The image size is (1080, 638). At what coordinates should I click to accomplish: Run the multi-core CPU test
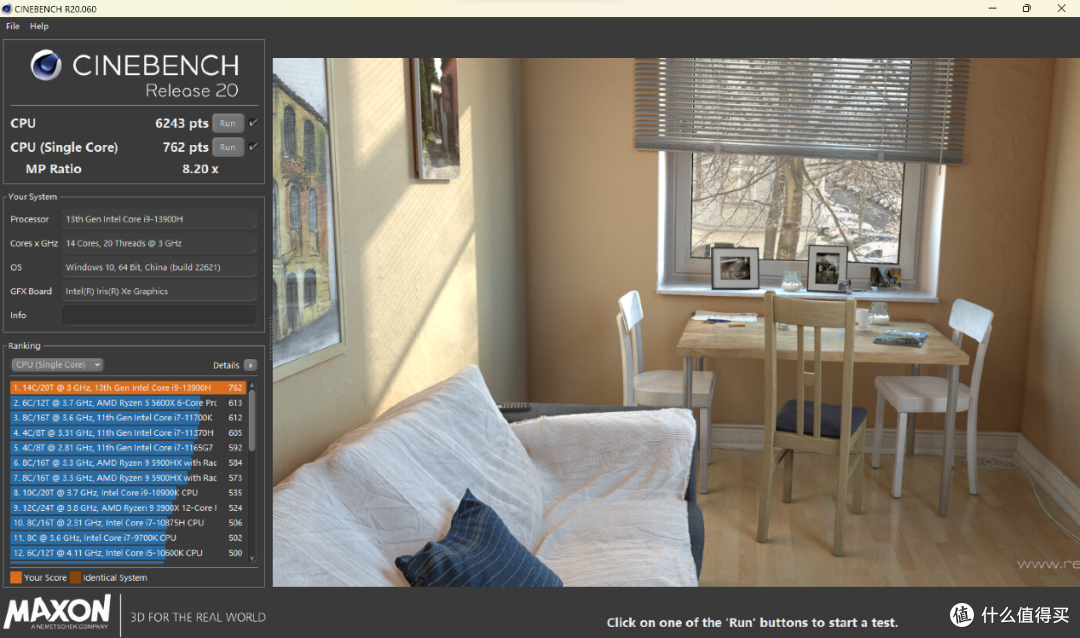pyautogui.click(x=227, y=123)
